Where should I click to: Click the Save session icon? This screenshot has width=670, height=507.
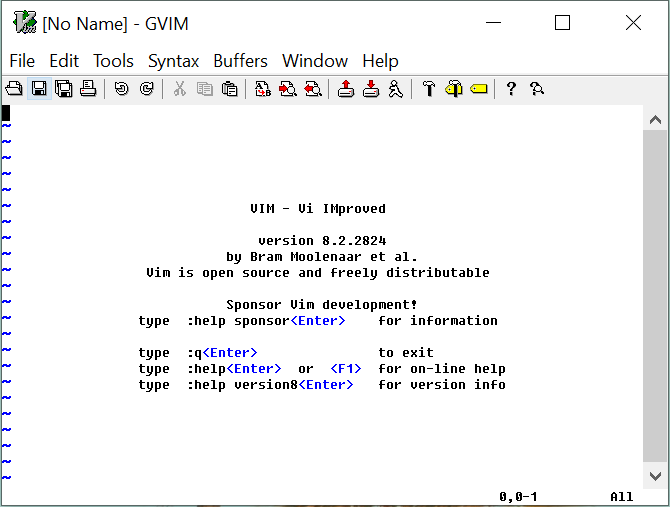tap(371, 89)
